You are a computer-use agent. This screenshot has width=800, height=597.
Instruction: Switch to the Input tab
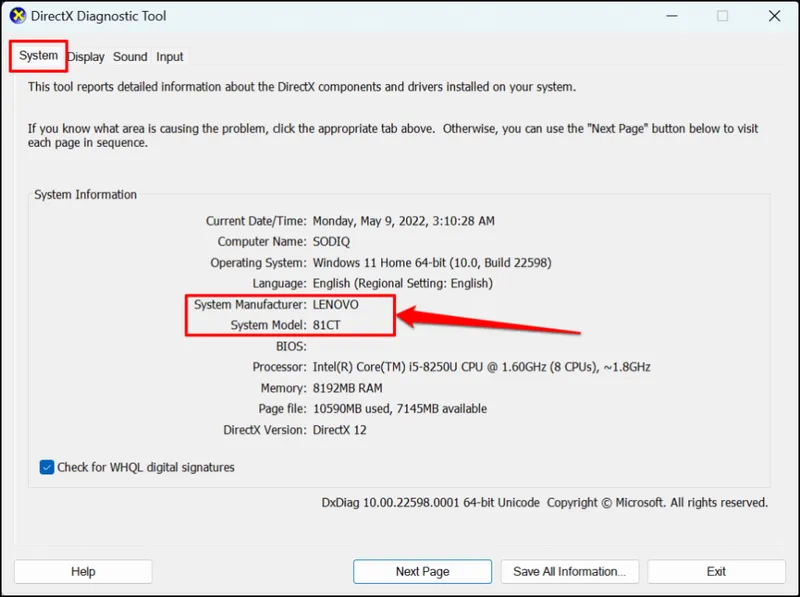coord(169,57)
